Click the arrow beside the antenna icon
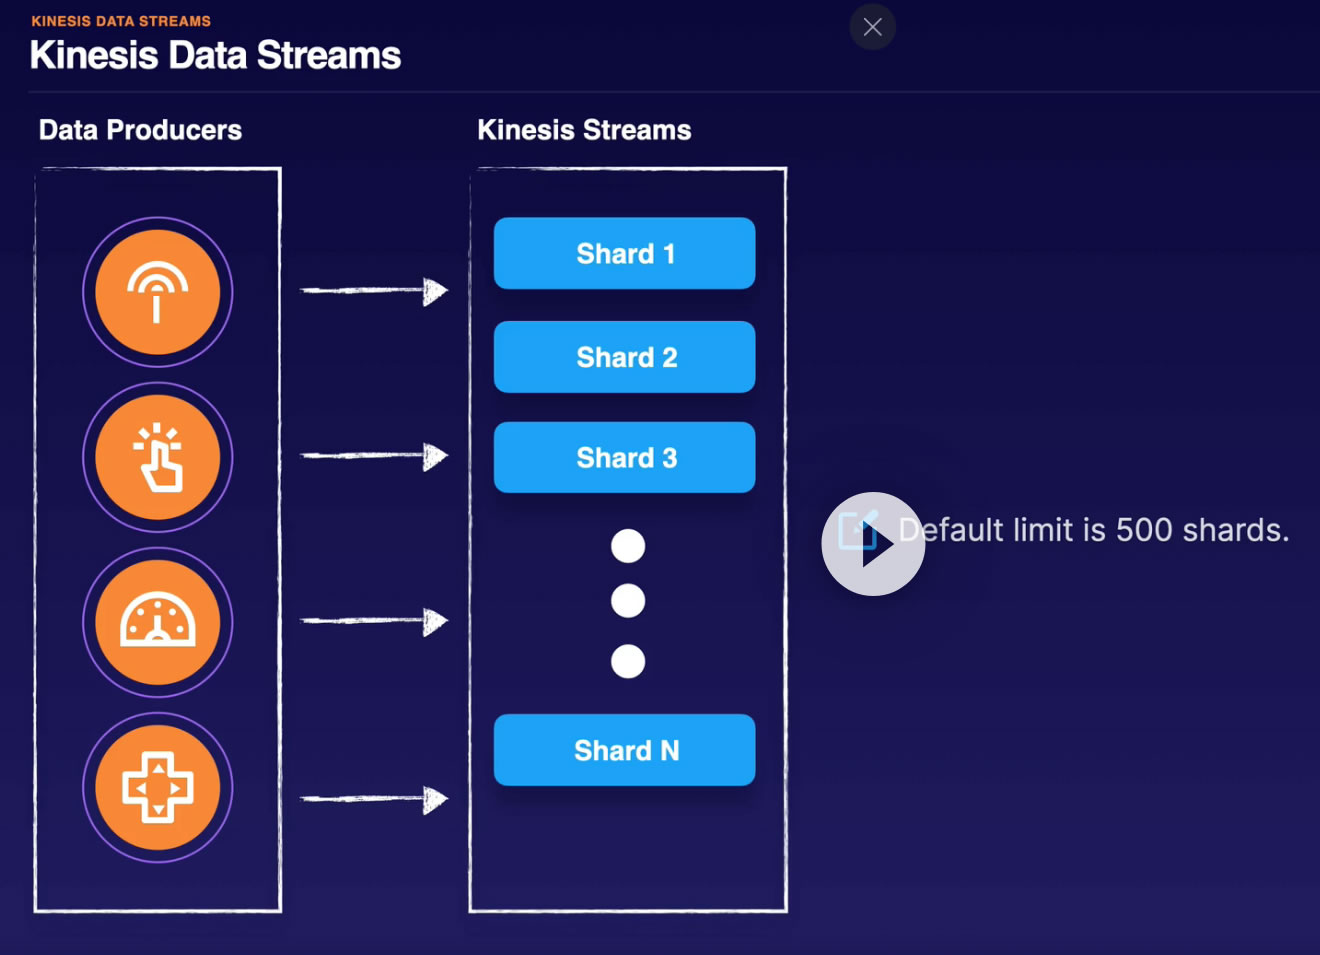Image resolution: width=1320 pixels, height=955 pixels. 374,291
